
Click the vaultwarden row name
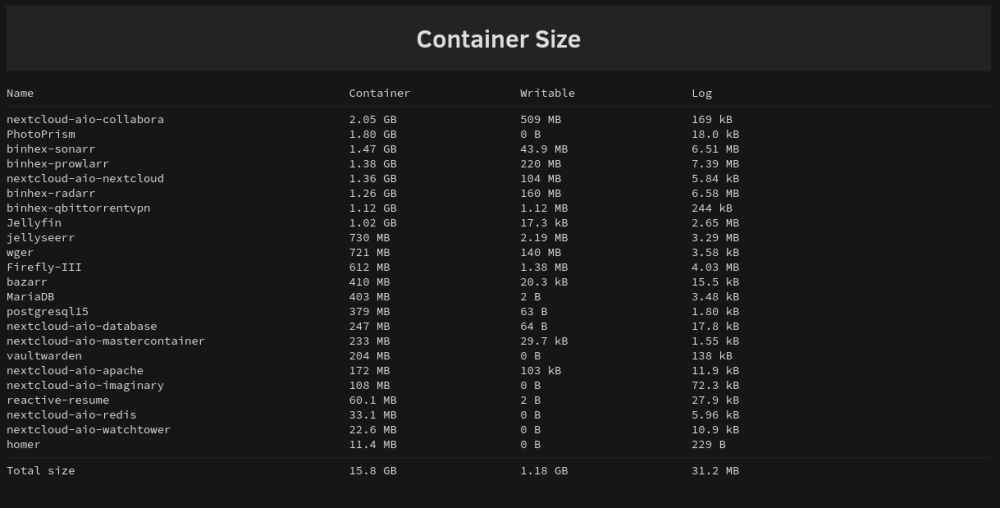(x=44, y=356)
